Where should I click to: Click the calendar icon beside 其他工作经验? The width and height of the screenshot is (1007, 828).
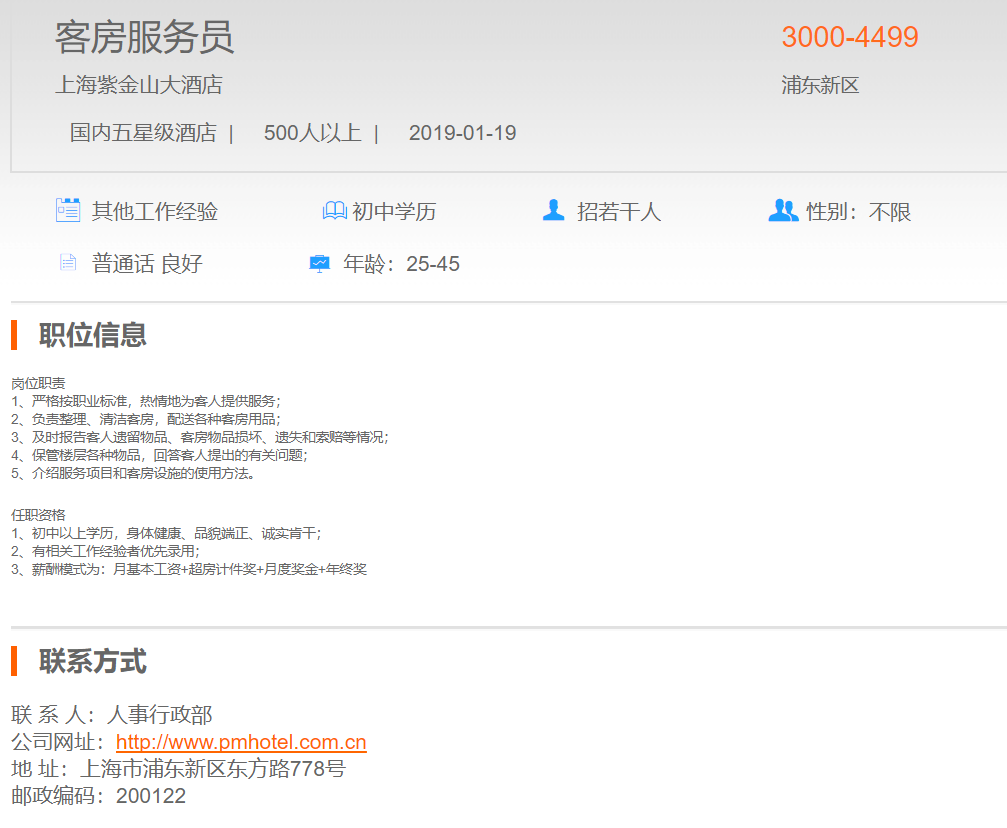67,211
